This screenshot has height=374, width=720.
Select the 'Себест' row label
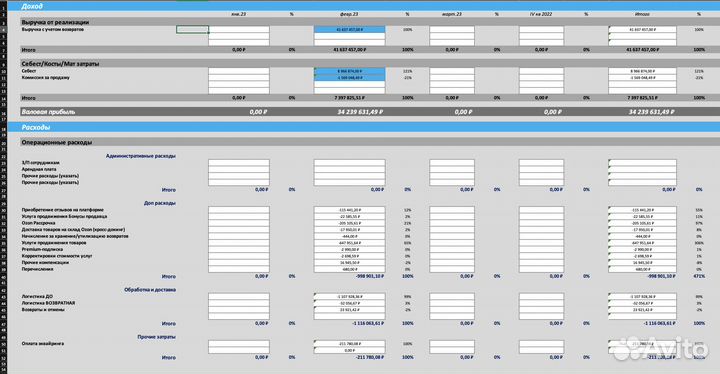(29, 71)
